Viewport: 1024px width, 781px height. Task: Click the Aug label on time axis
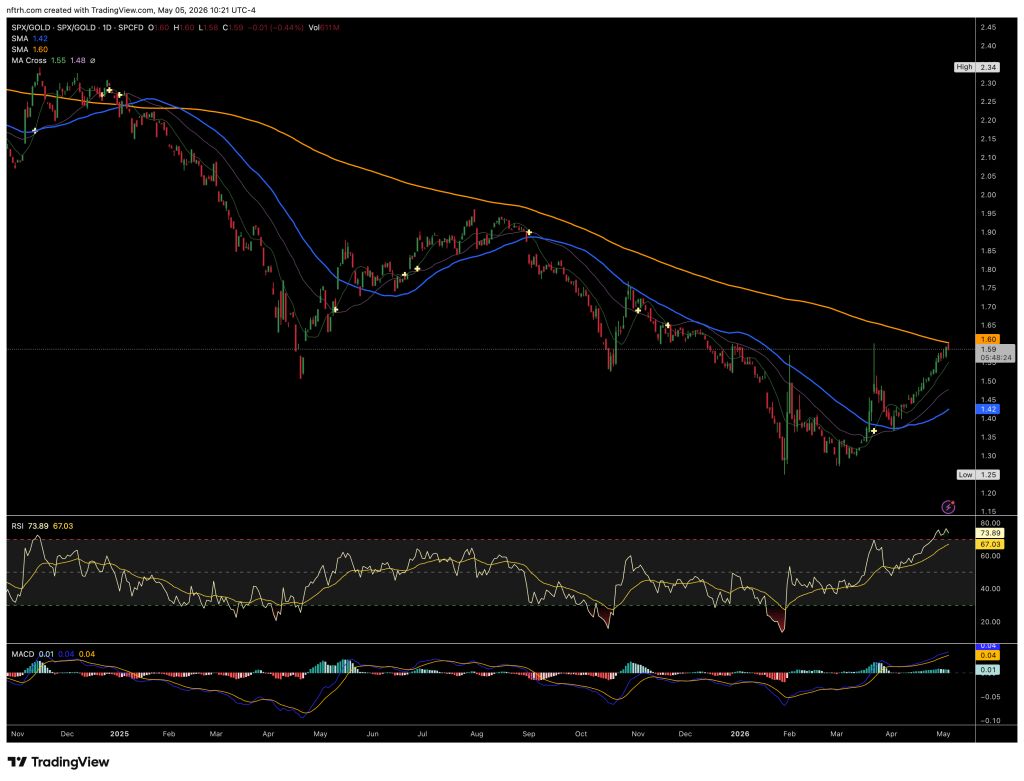pyautogui.click(x=477, y=734)
